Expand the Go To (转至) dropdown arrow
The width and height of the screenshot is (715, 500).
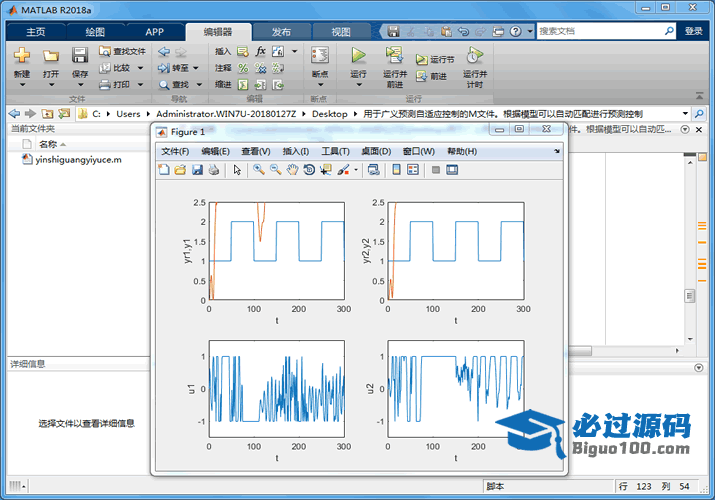(x=196, y=68)
